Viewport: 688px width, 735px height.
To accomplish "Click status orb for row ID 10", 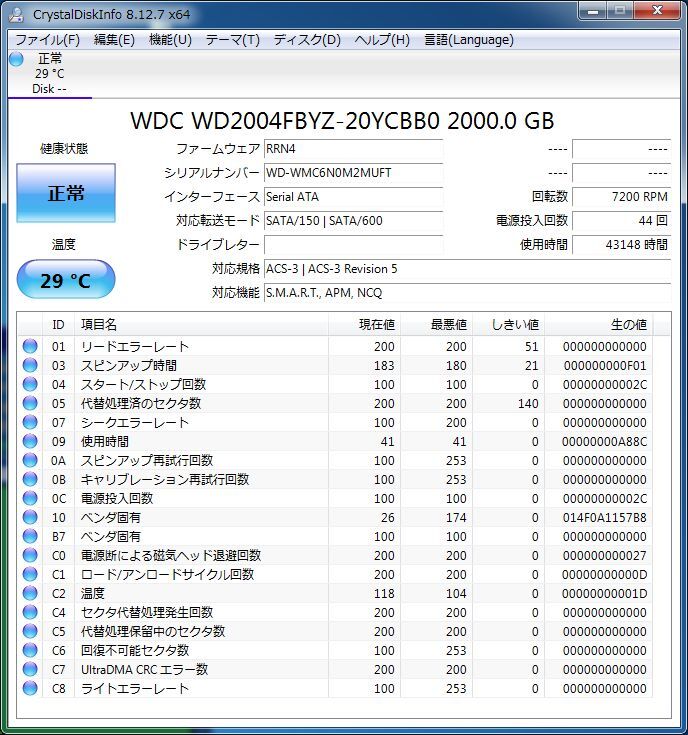I will coord(30,517).
